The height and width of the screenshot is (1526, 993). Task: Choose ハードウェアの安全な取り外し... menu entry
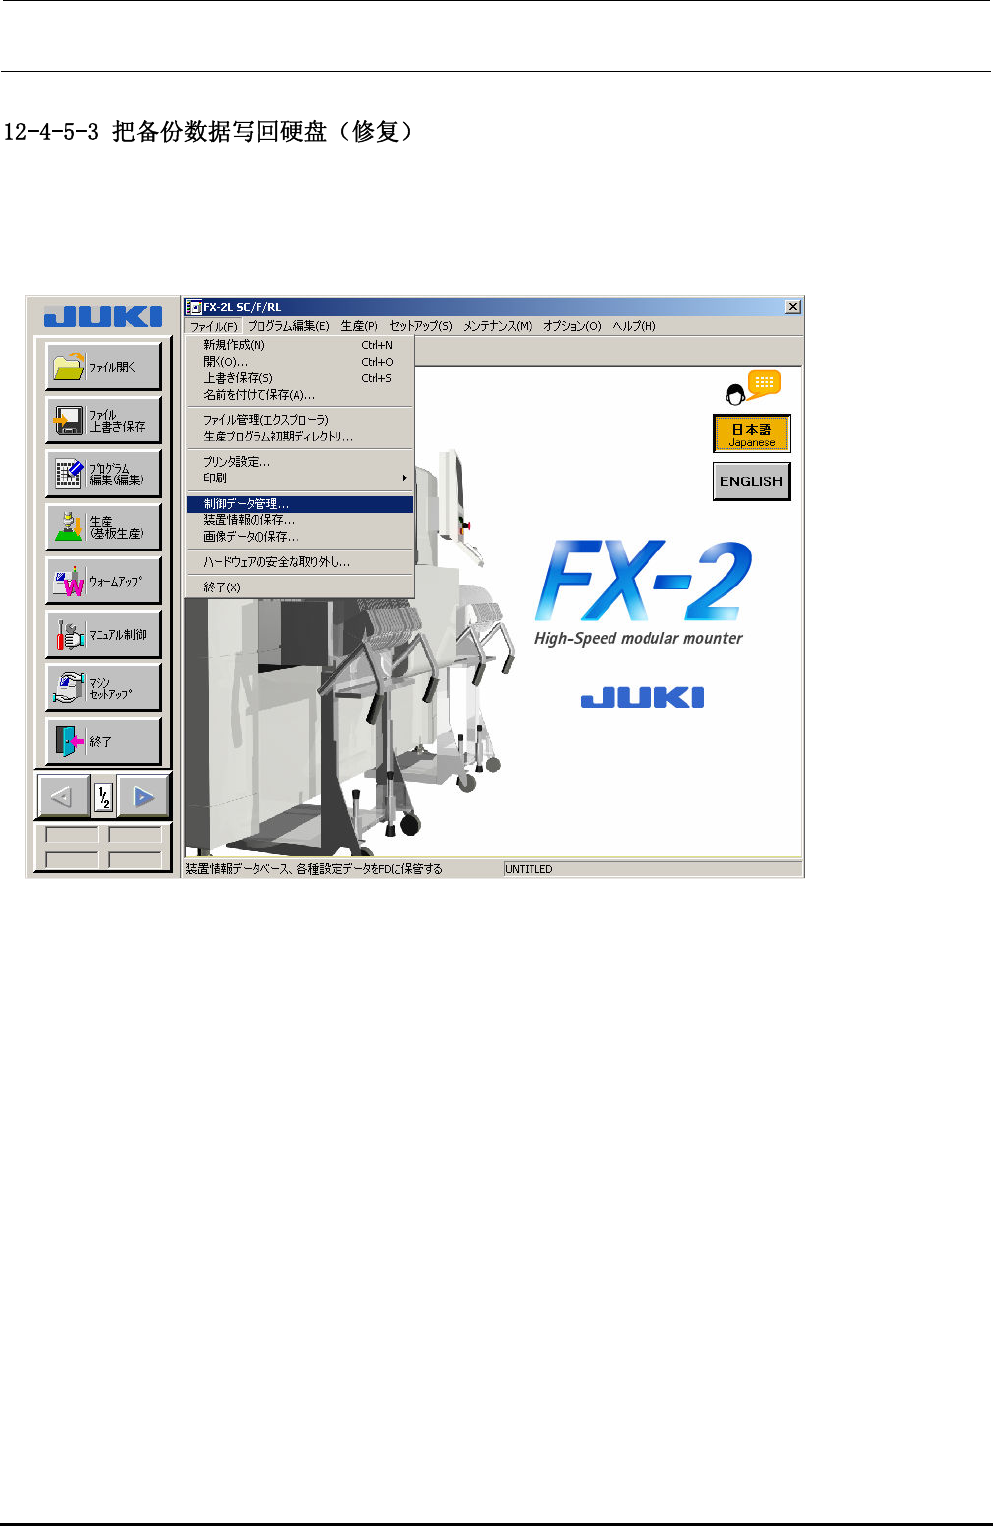pos(300,562)
